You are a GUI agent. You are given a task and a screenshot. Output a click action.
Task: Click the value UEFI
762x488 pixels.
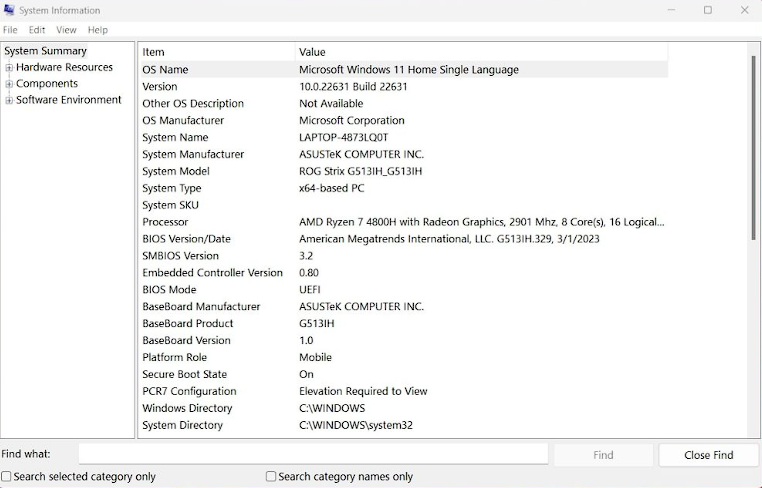(310, 290)
